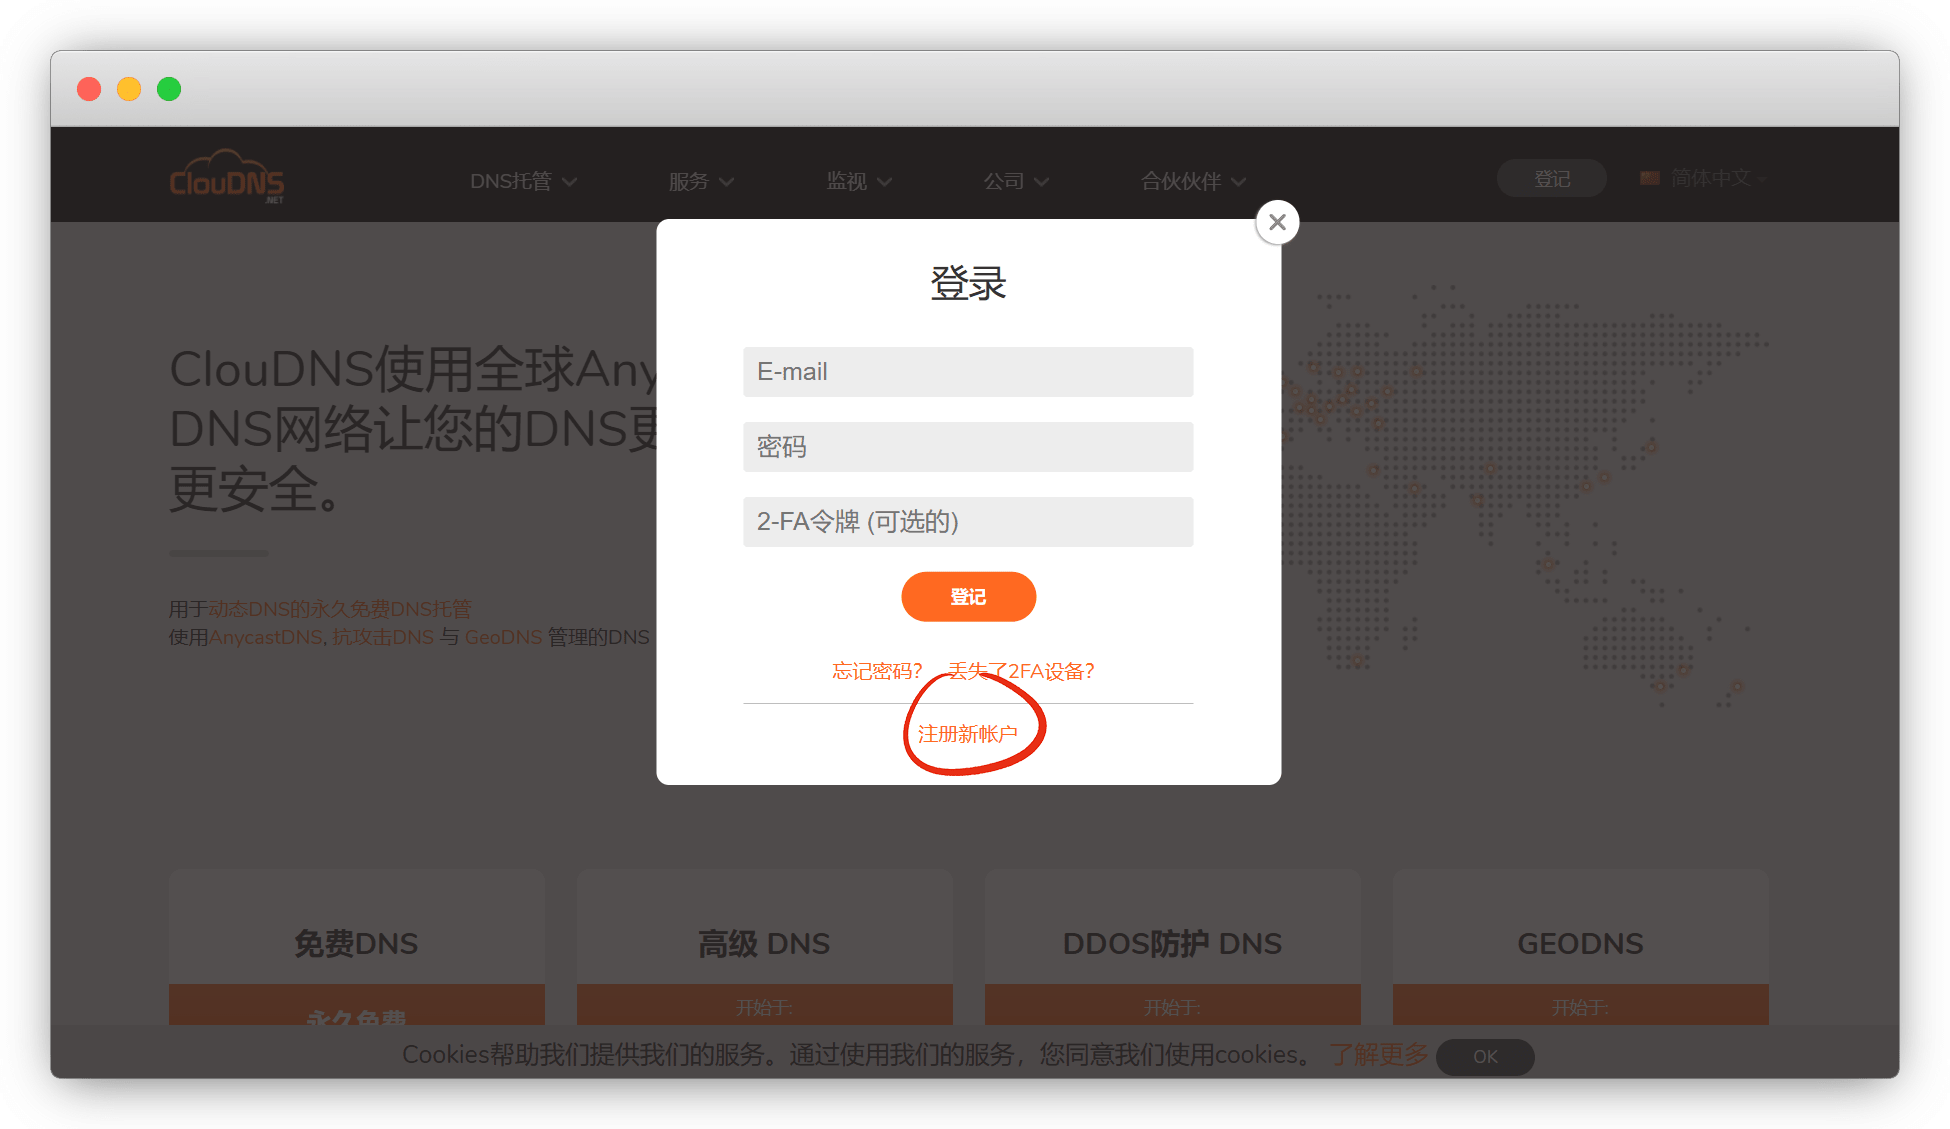Viewport: 1950px width, 1129px height.
Task: Expand the 服务 menu
Action: 701,181
